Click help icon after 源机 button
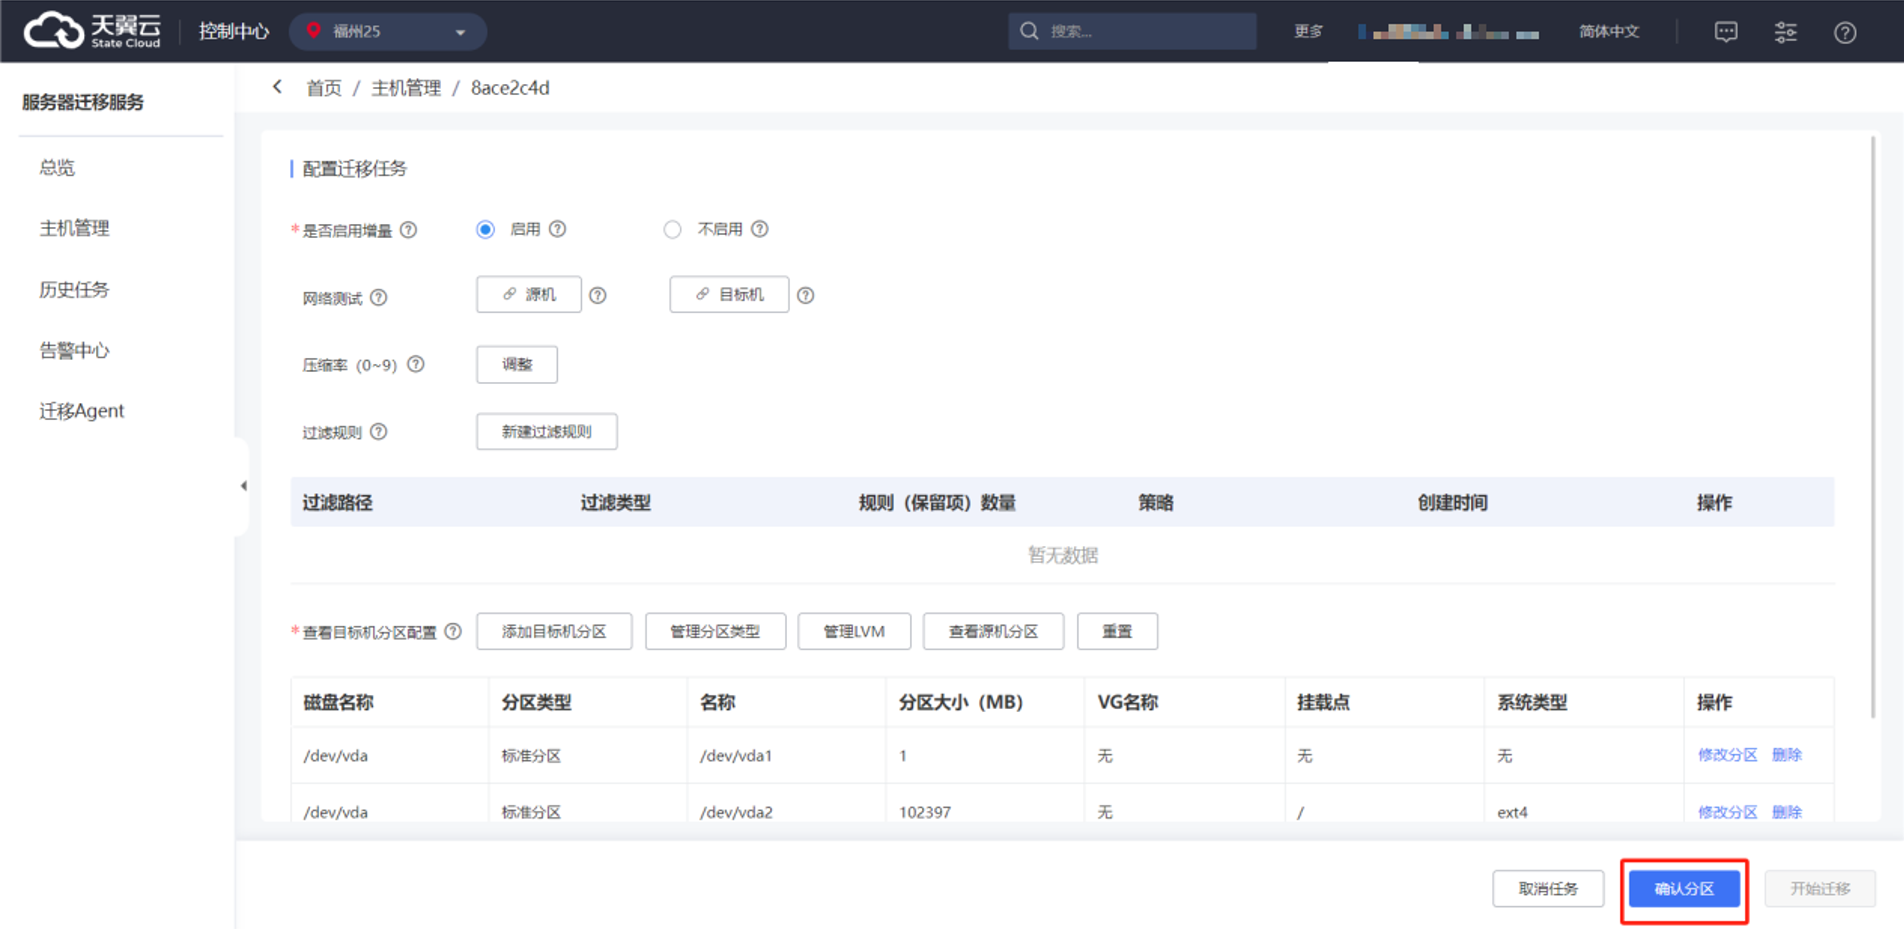This screenshot has width=1904, height=929. click(x=597, y=295)
